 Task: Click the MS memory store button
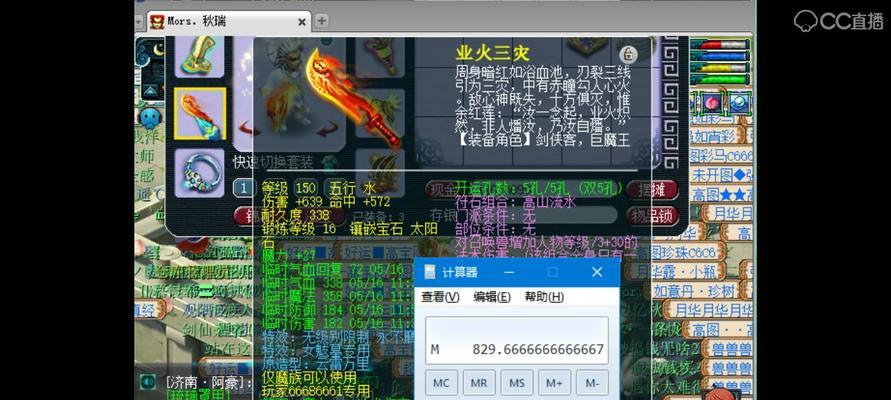tap(517, 383)
